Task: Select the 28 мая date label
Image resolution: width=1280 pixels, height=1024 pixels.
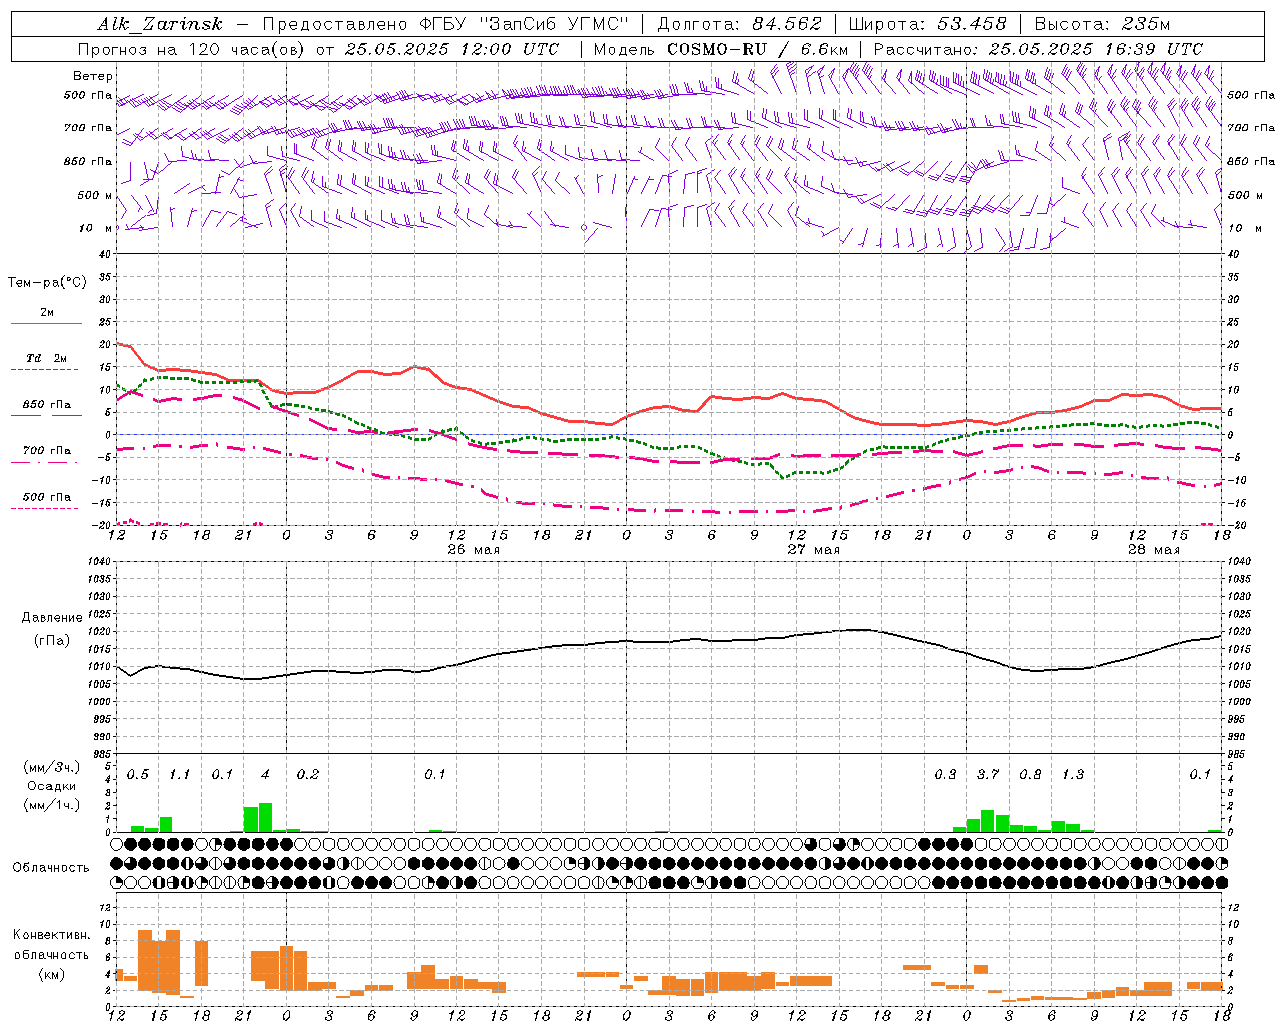Action: pos(1153,549)
